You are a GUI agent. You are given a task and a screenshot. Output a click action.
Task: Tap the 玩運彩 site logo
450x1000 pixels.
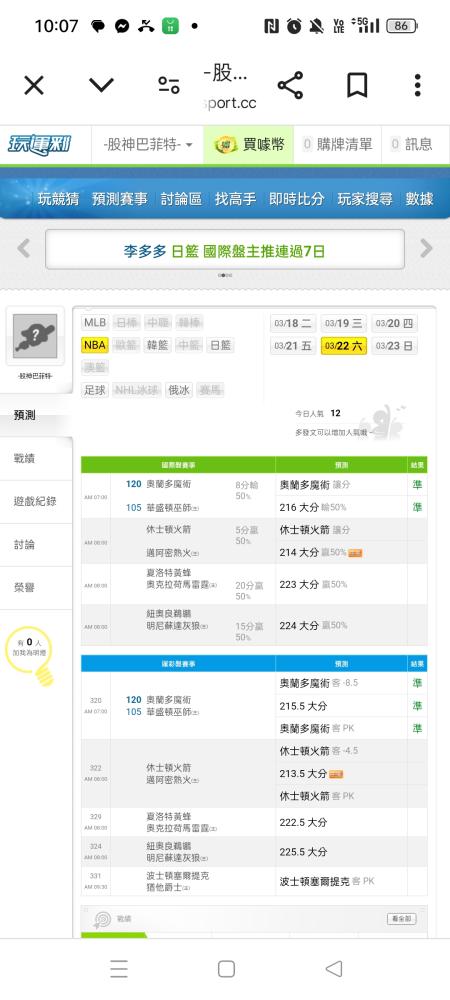tap(40, 145)
